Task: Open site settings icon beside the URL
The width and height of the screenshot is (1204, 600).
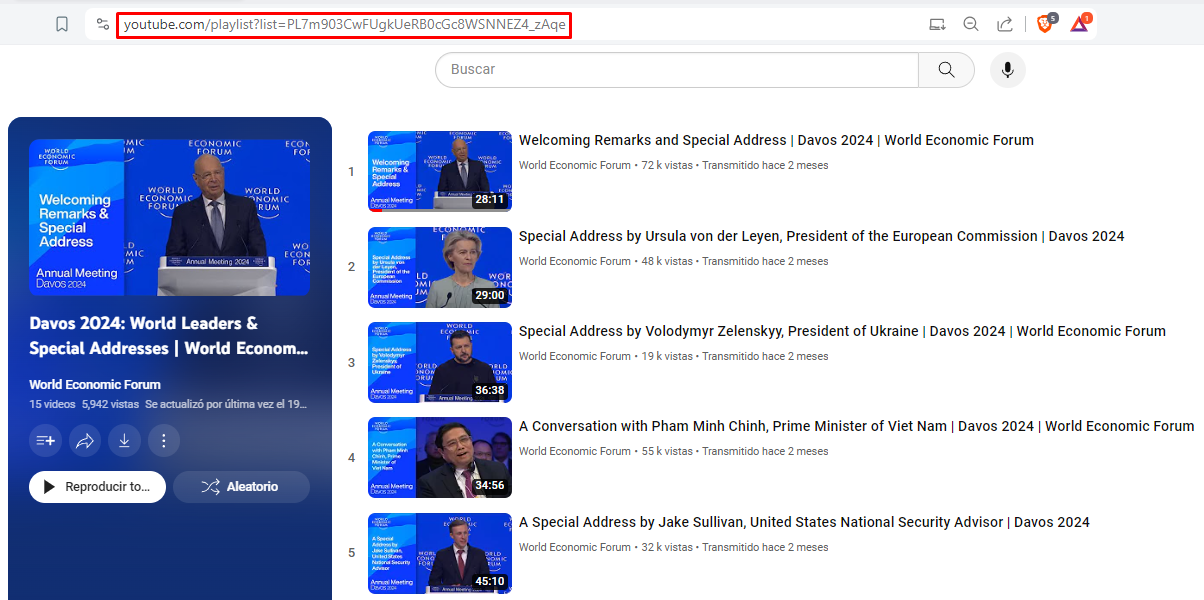Action: point(102,25)
